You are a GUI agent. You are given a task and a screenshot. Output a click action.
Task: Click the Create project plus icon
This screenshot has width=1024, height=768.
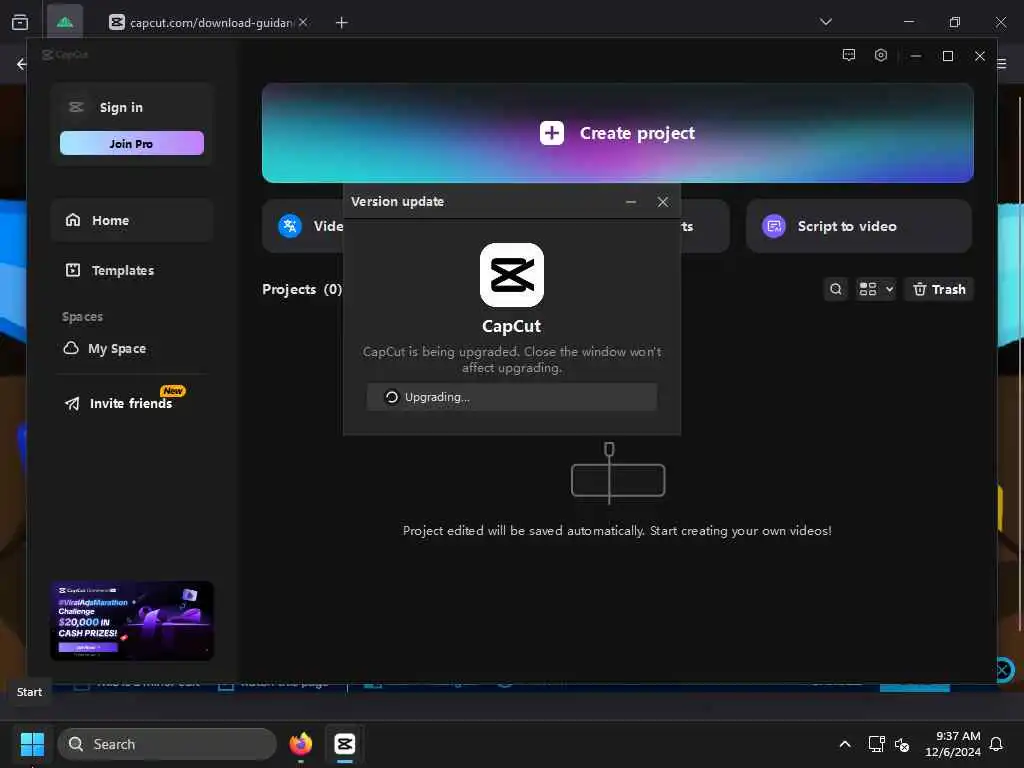(552, 133)
